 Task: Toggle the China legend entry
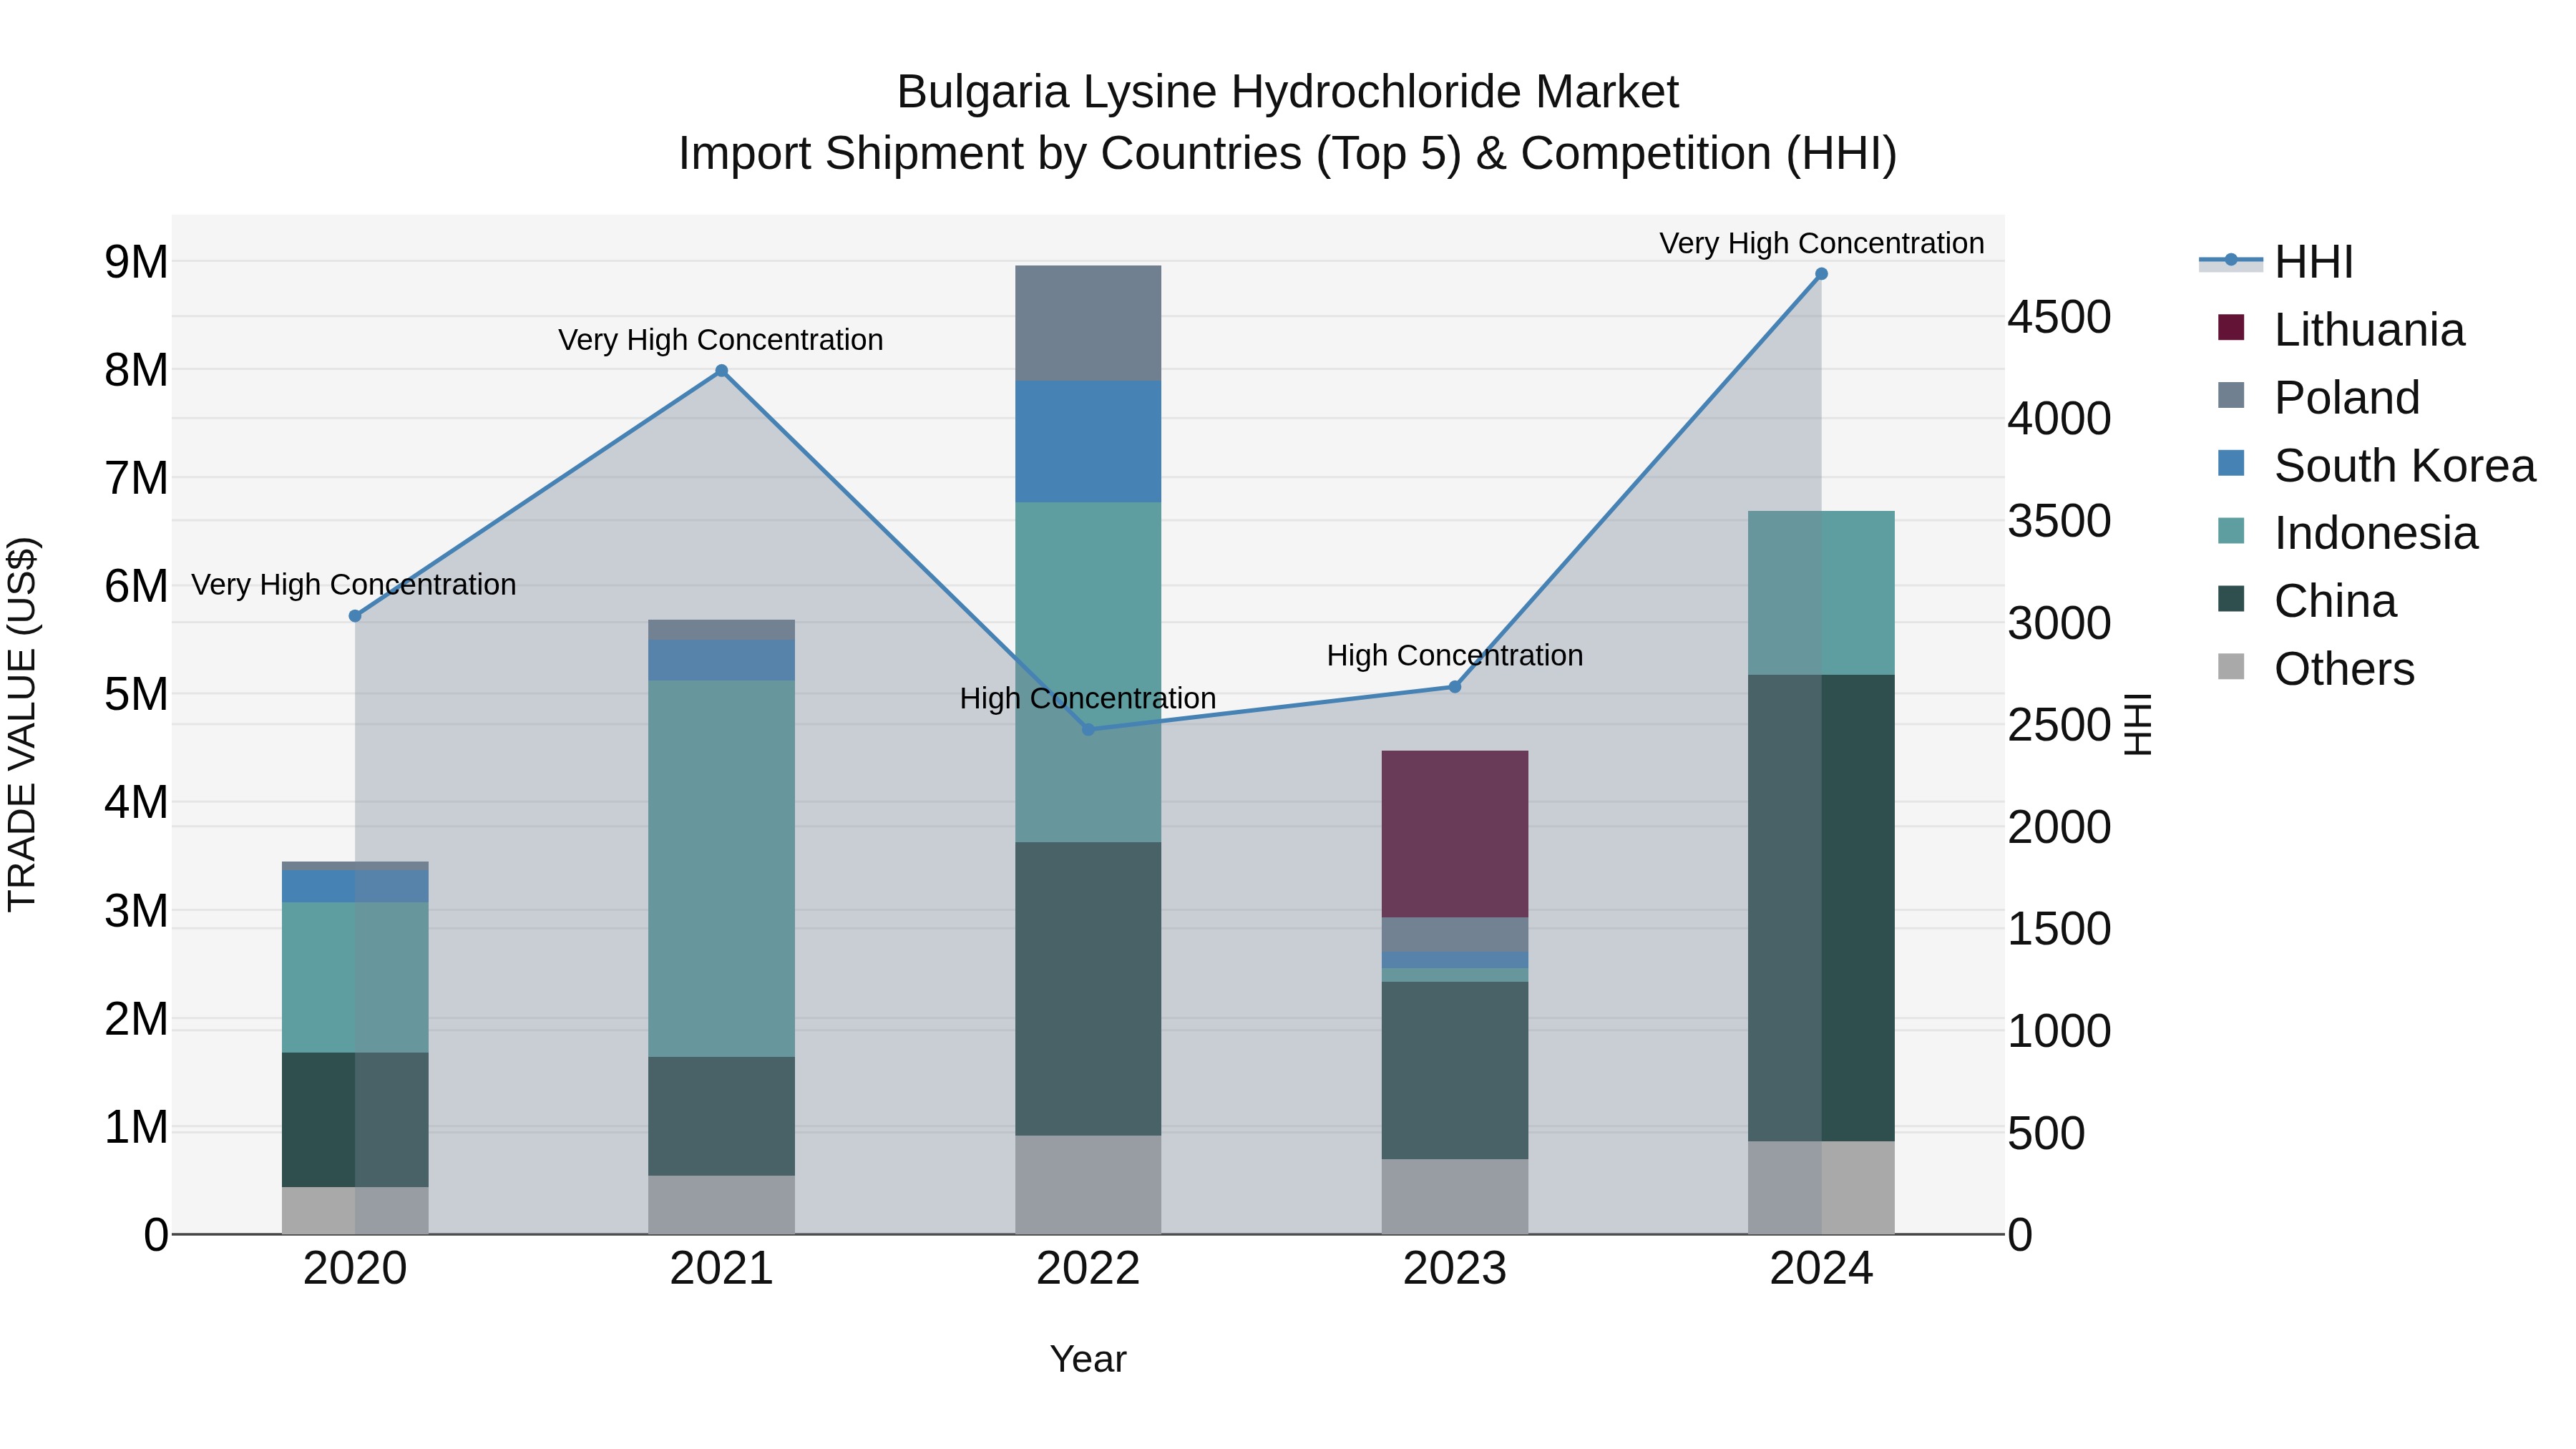[x=2306, y=601]
